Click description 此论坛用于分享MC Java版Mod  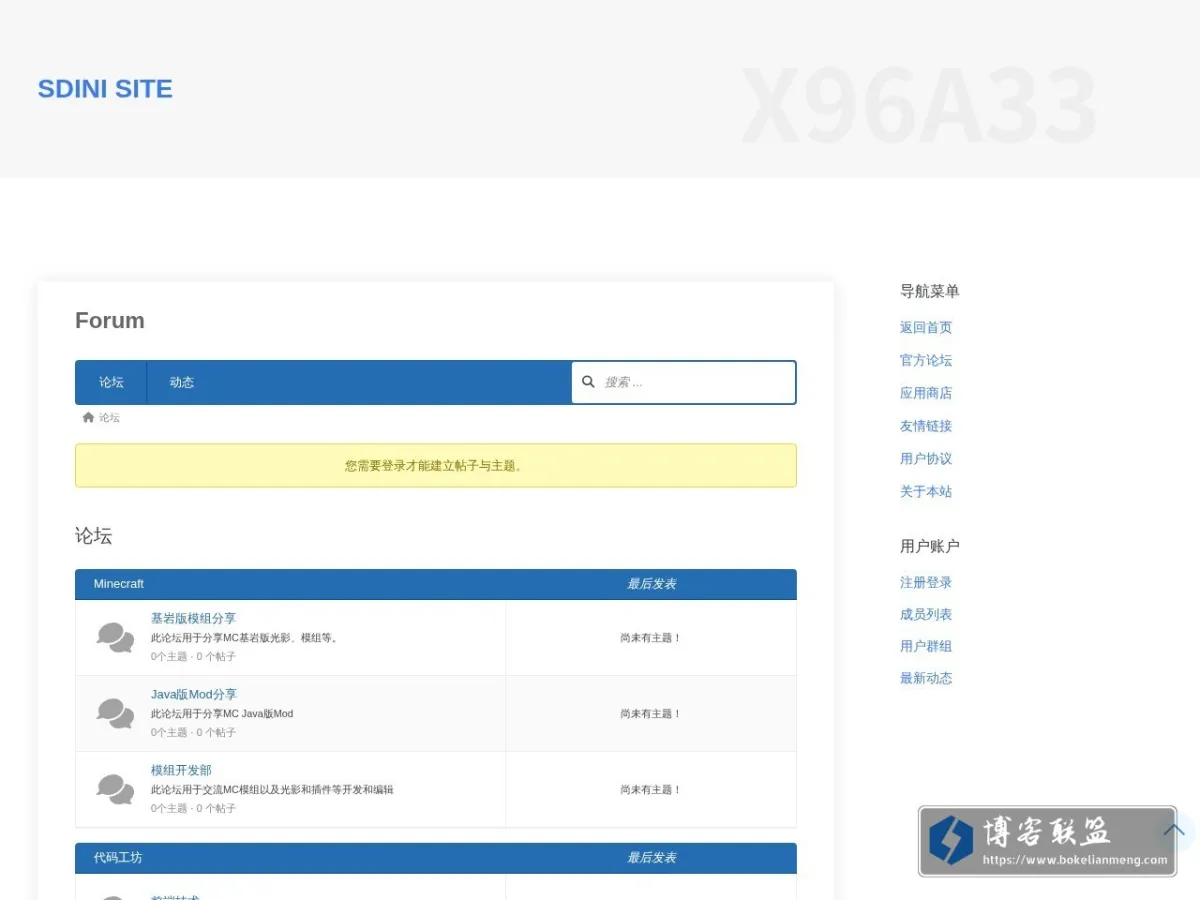pos(222,714)
